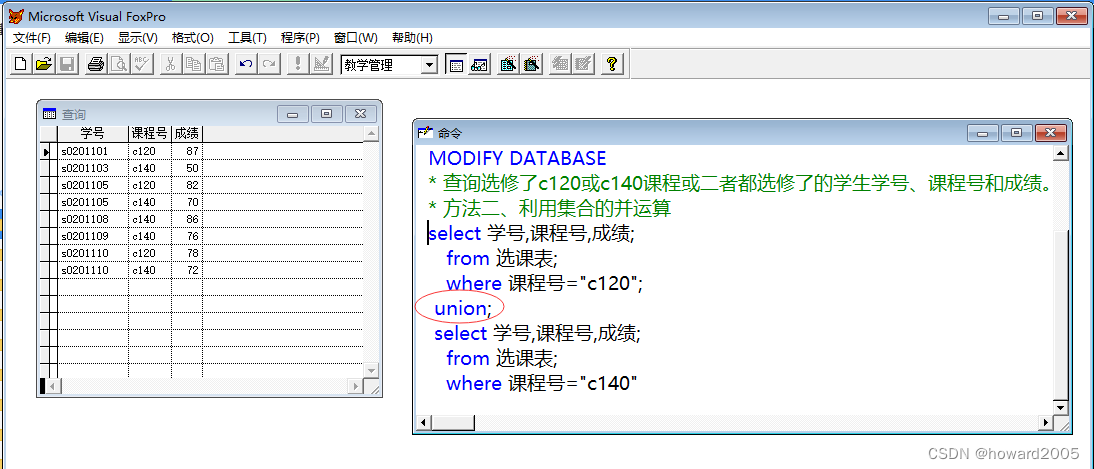The height and width of the screenshot is (469, 1094).
Task: Click the Redo arrow icon
Action: [269, 64]
